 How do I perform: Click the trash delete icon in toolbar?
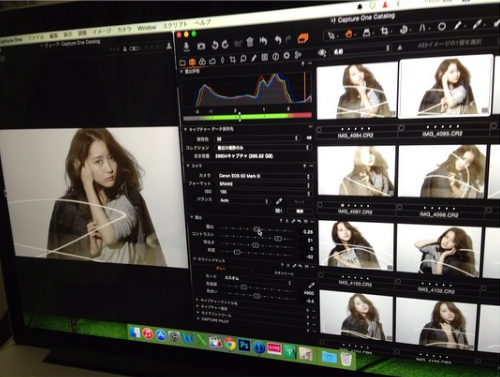point(250,42)
